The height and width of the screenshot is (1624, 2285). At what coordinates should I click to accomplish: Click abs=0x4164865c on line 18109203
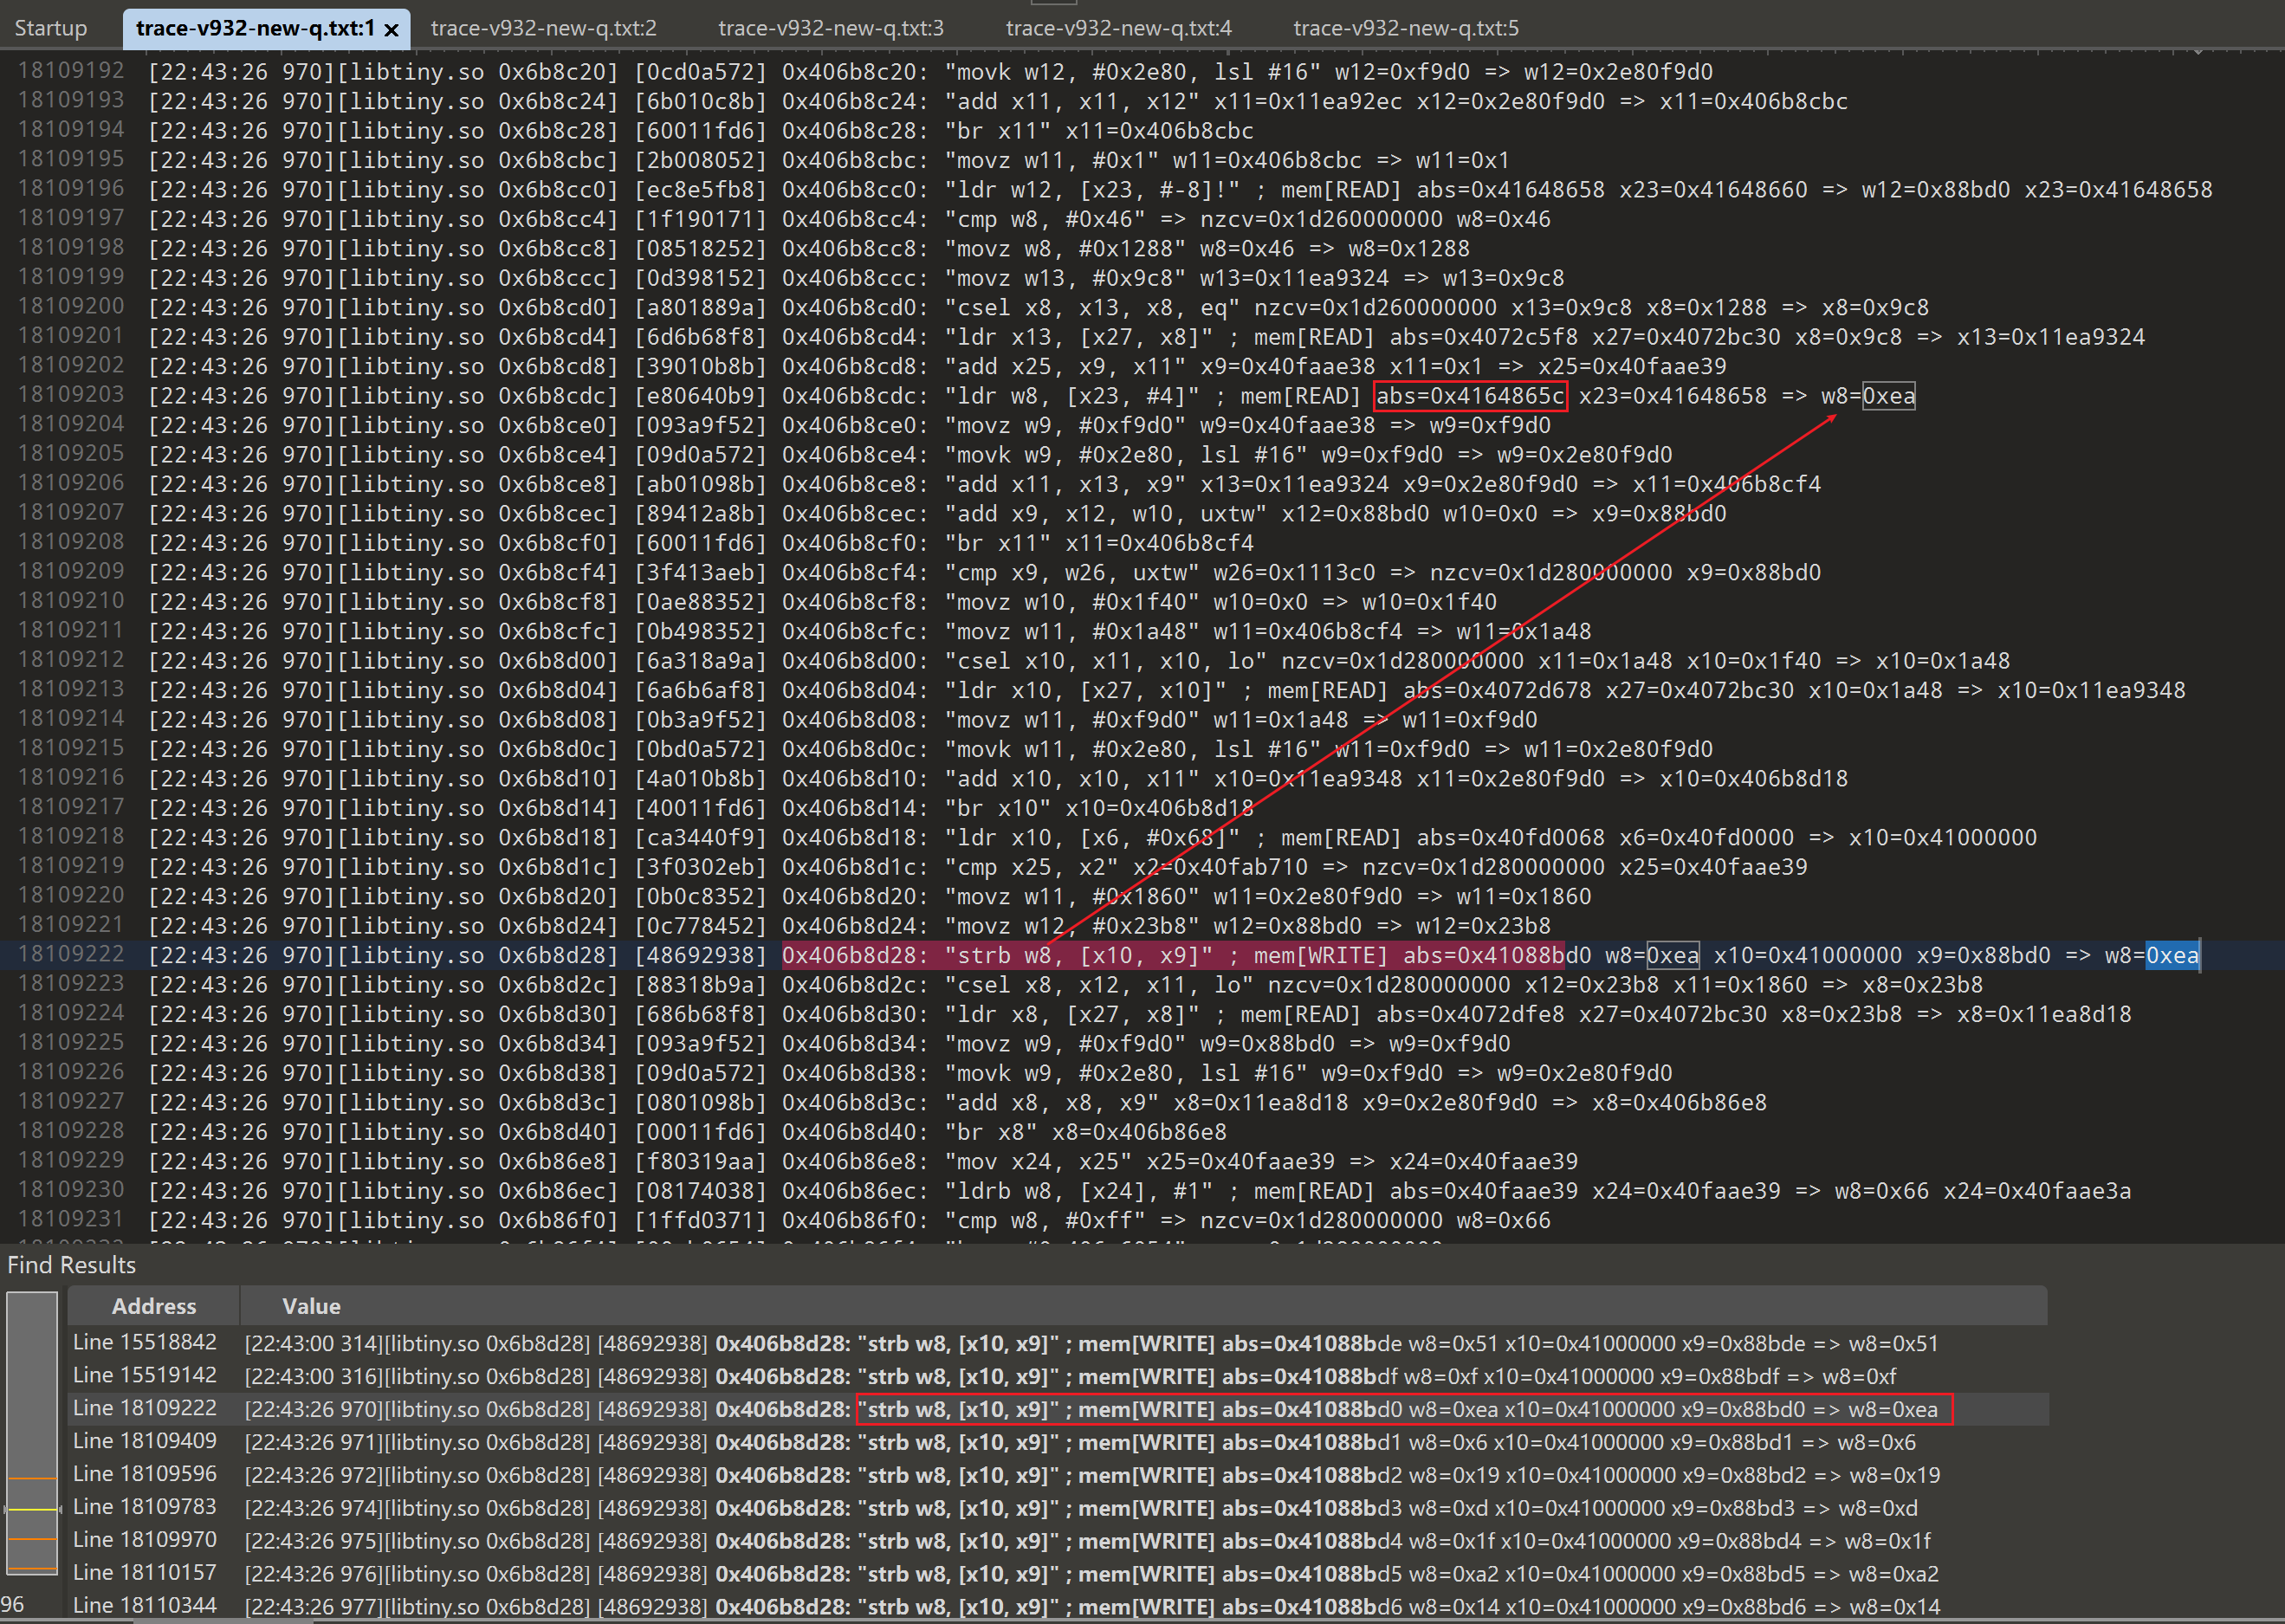click(1470, 396)
